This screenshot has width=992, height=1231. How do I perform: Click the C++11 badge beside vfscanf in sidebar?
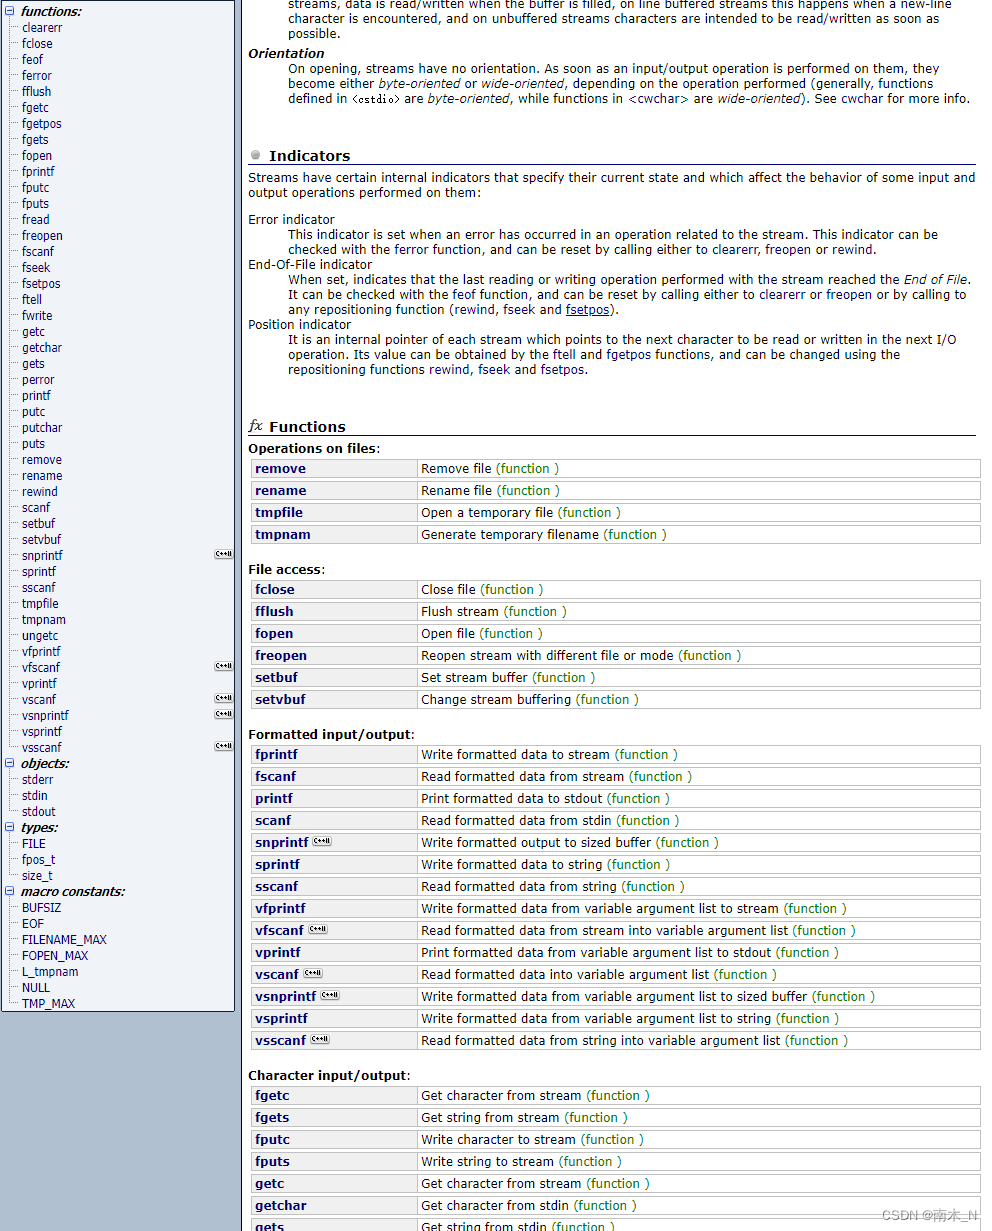(224, 666)
